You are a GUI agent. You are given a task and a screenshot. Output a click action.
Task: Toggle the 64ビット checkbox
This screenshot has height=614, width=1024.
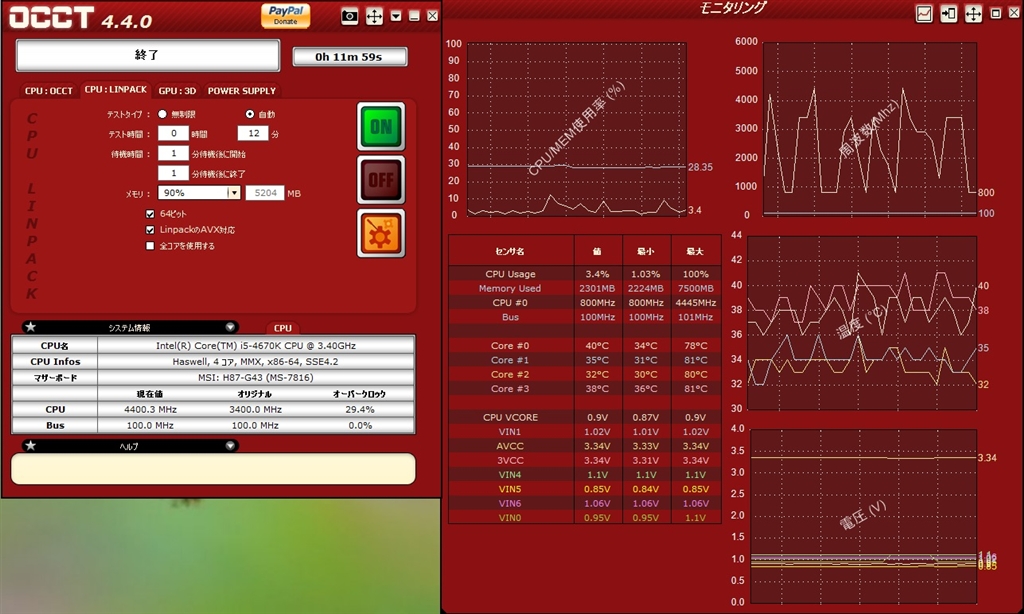150,214
